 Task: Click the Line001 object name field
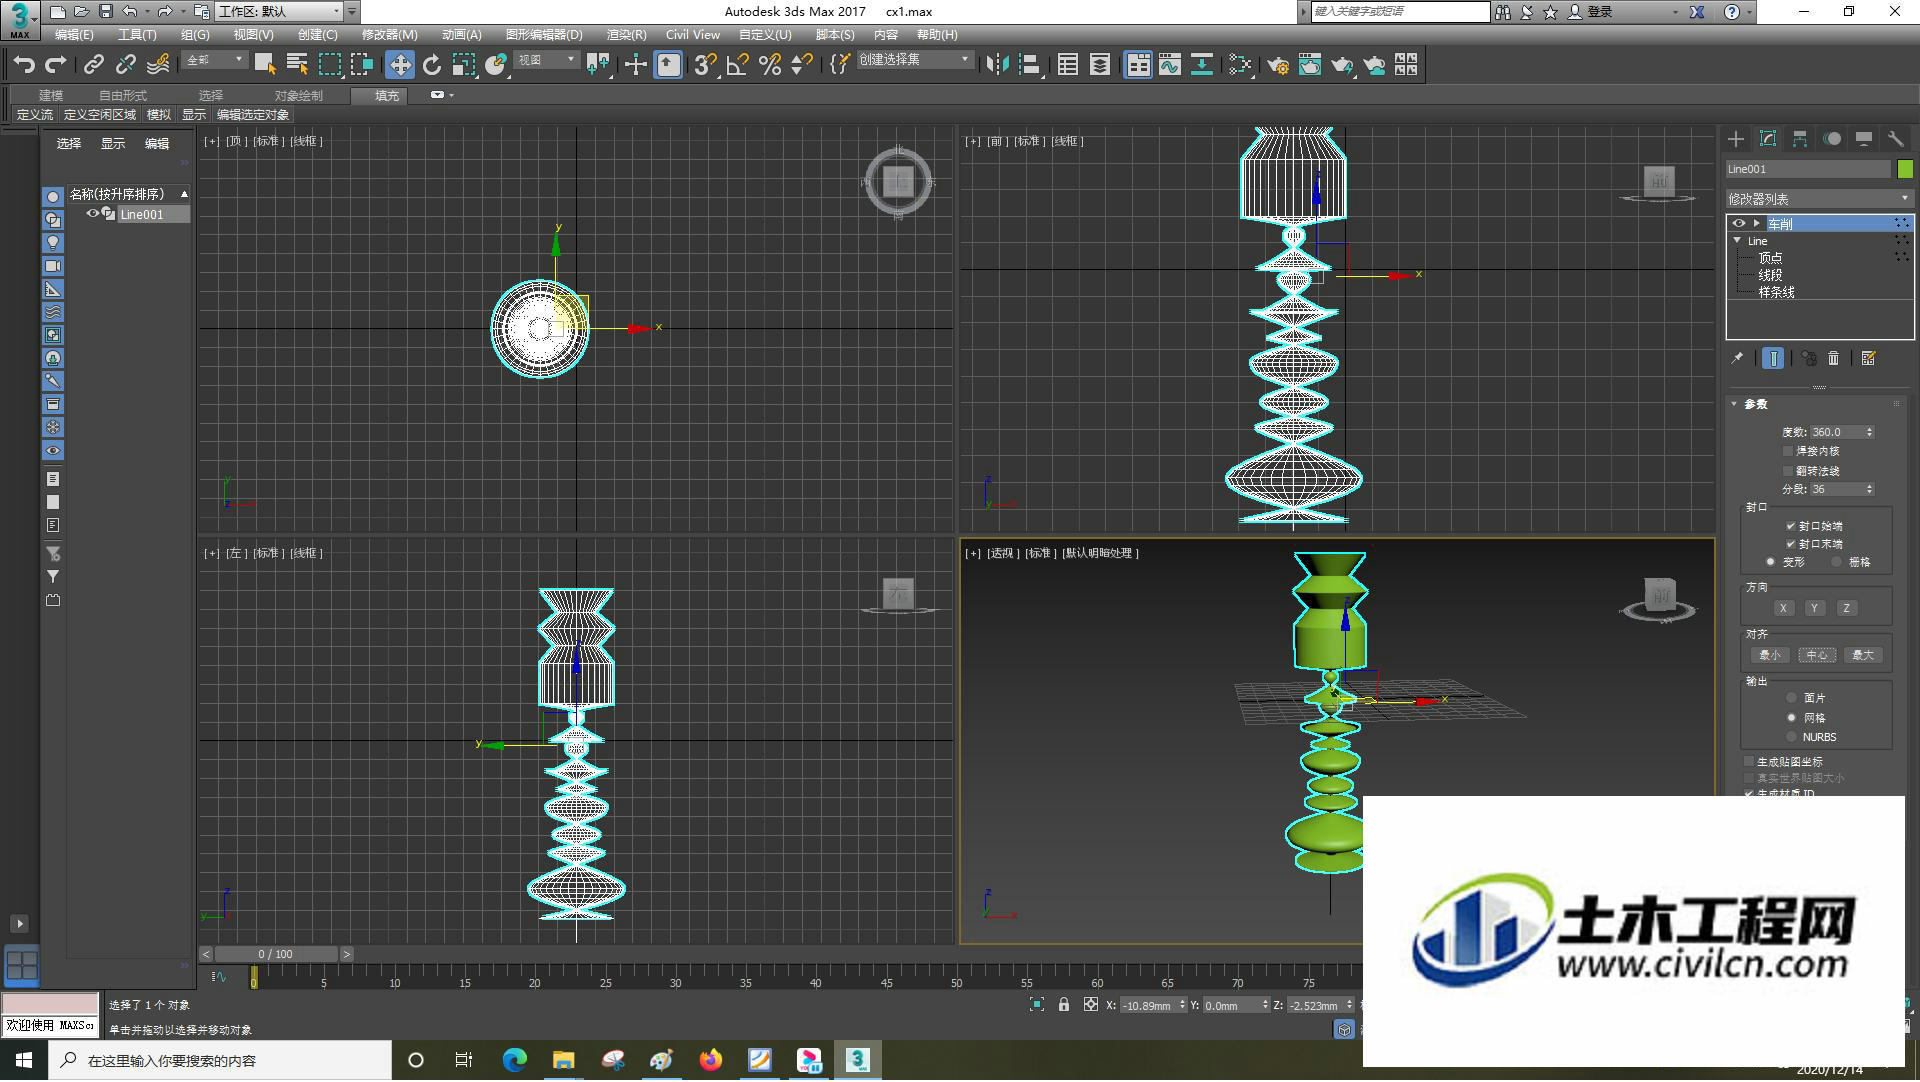[x=1808, y=169]
